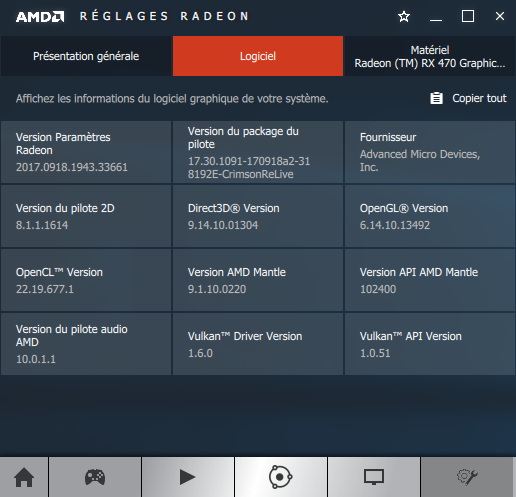
Task: Click the clipboard copy icon
Action: [436, 98]
